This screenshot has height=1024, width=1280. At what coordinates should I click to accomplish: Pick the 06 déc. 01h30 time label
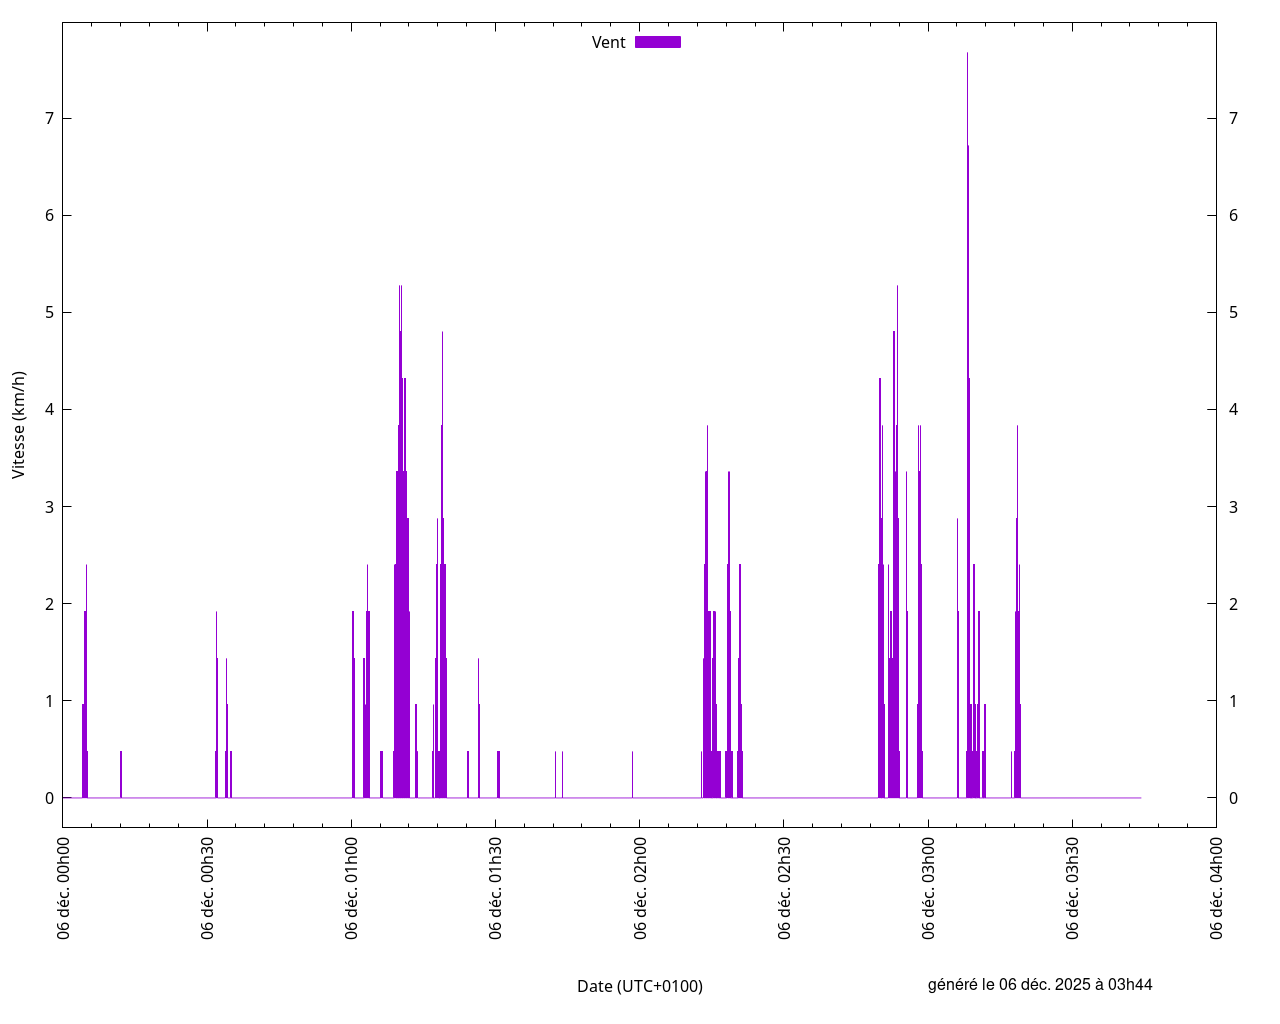[x=495, y=888]
